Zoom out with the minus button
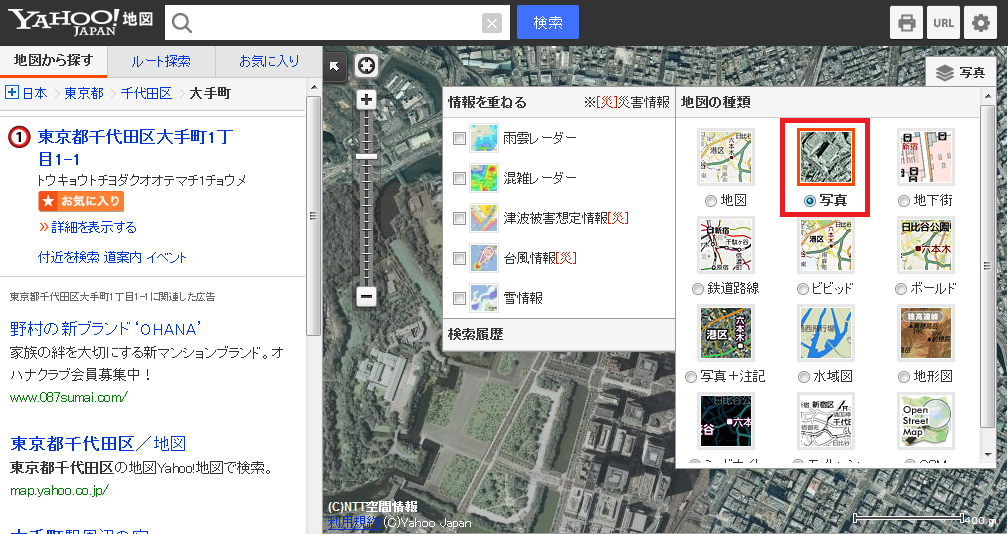 point(366,296)
